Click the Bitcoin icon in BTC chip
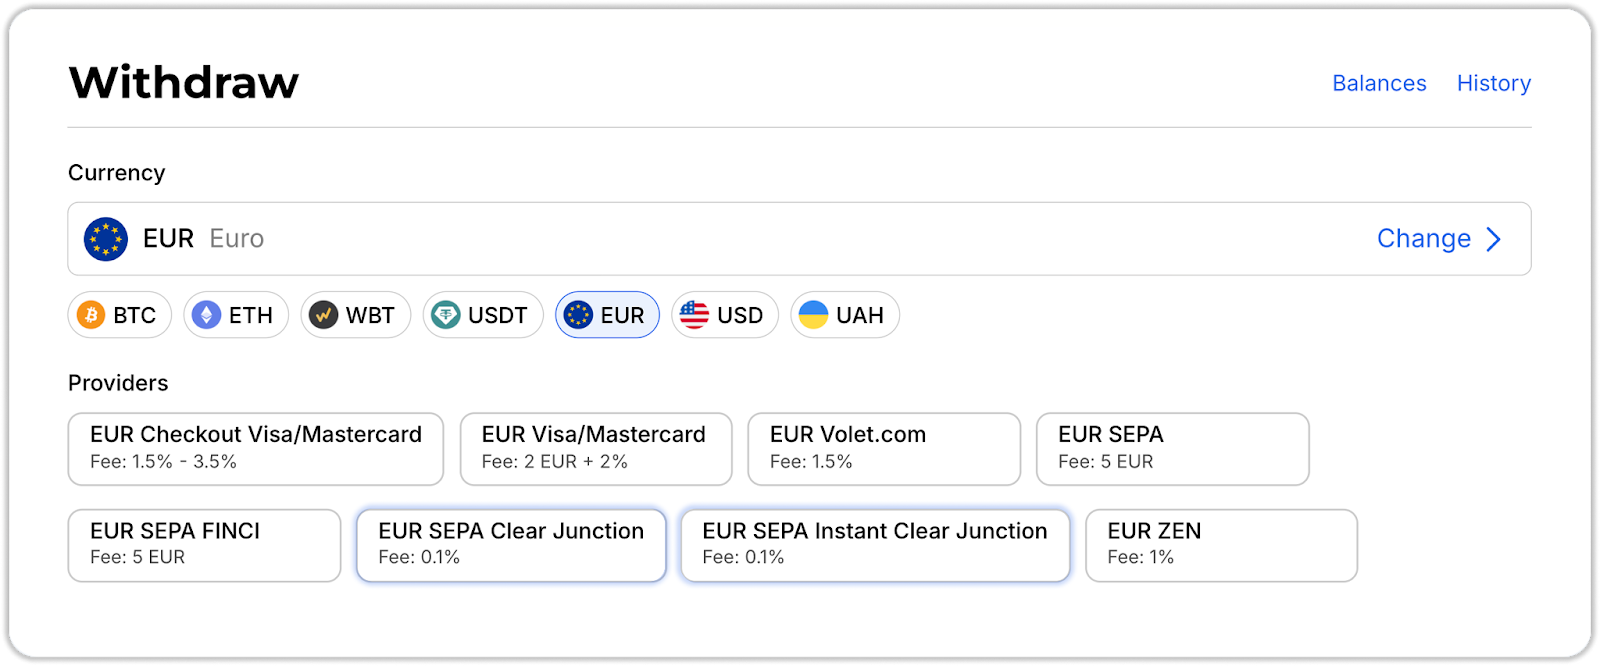This screenshot has width=1600, height=666. click(92, 315)
